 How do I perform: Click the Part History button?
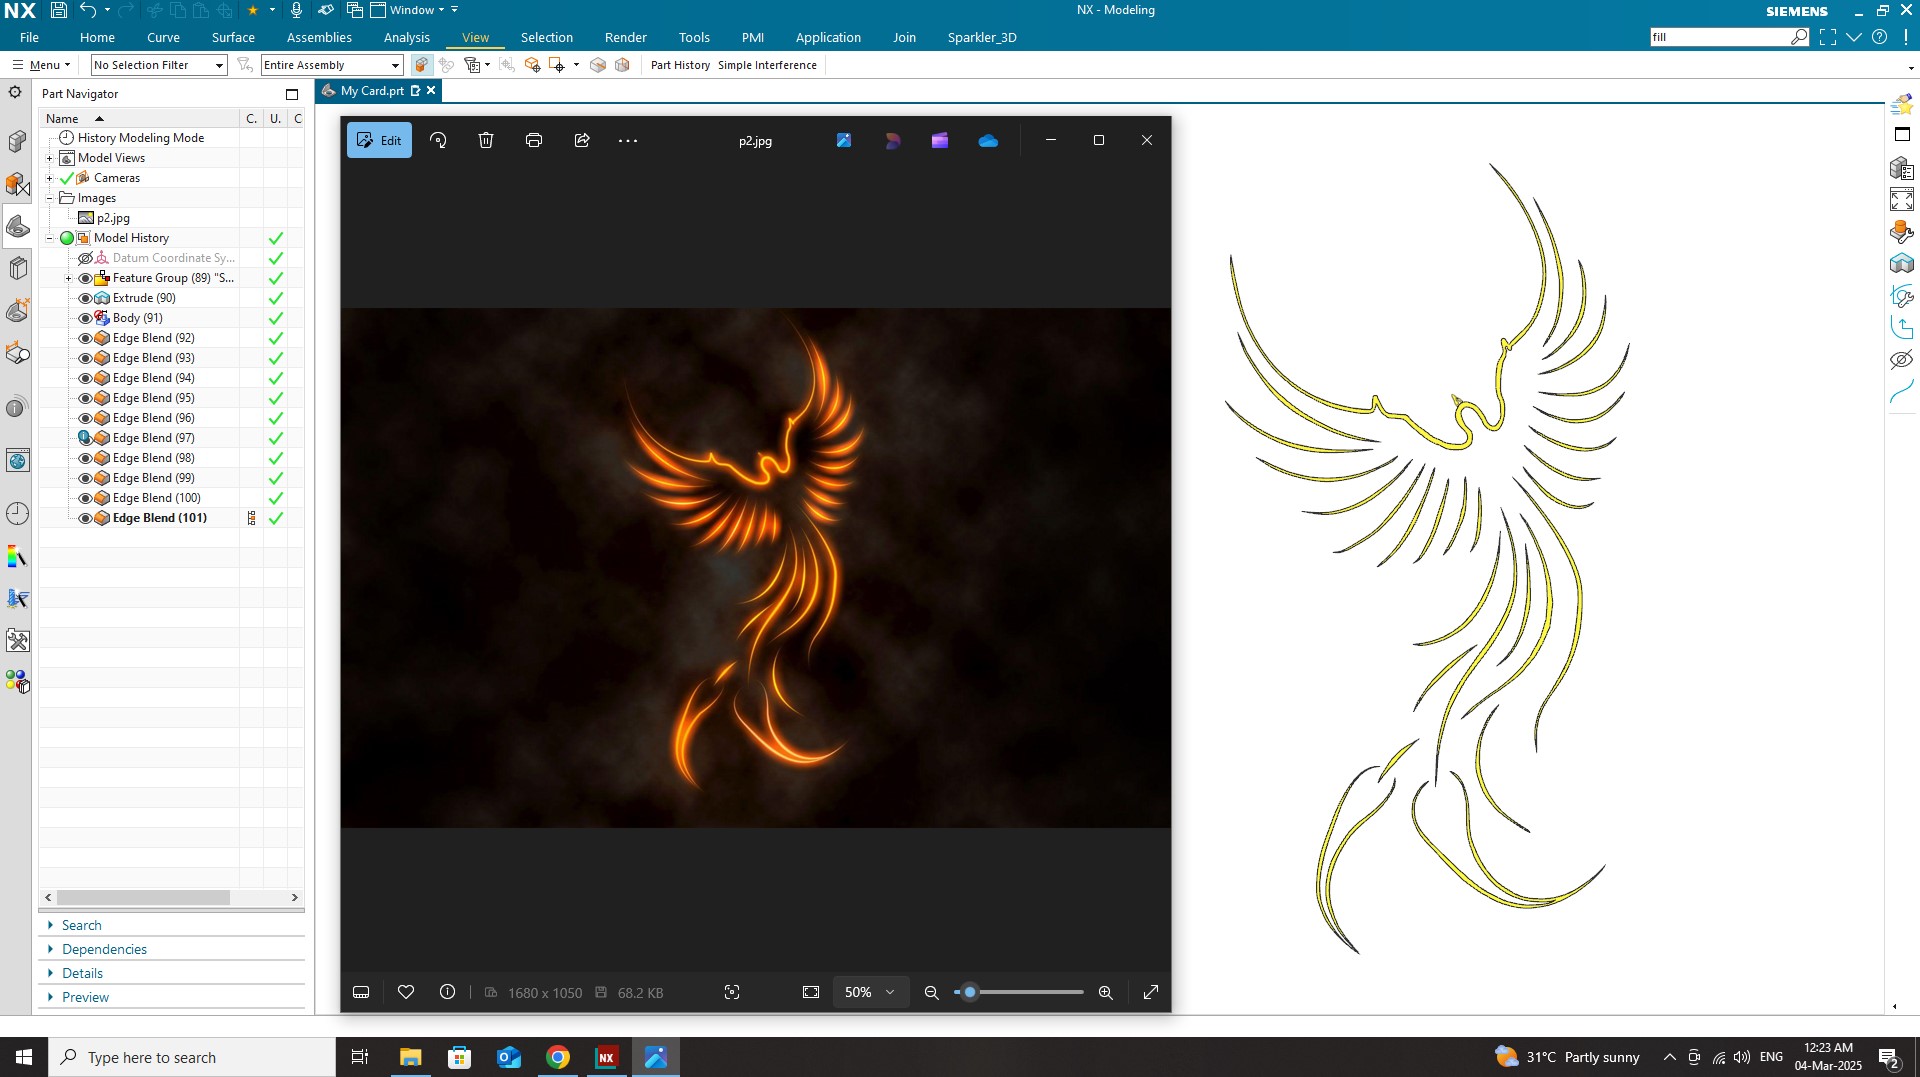[680, 65]
